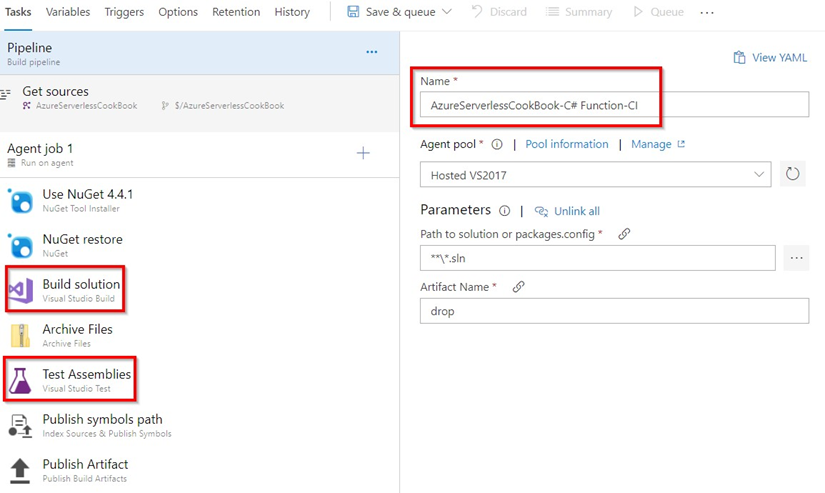
Task: Select the Use NuGet 4.4.1 task icon
Action: 21,201
